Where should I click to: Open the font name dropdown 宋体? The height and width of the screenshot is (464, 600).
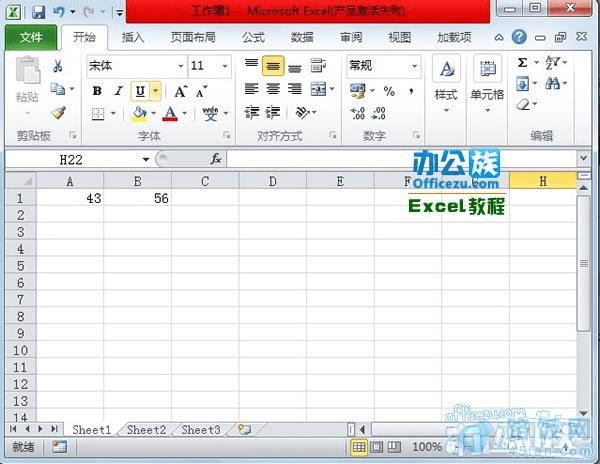coord(181,66)
